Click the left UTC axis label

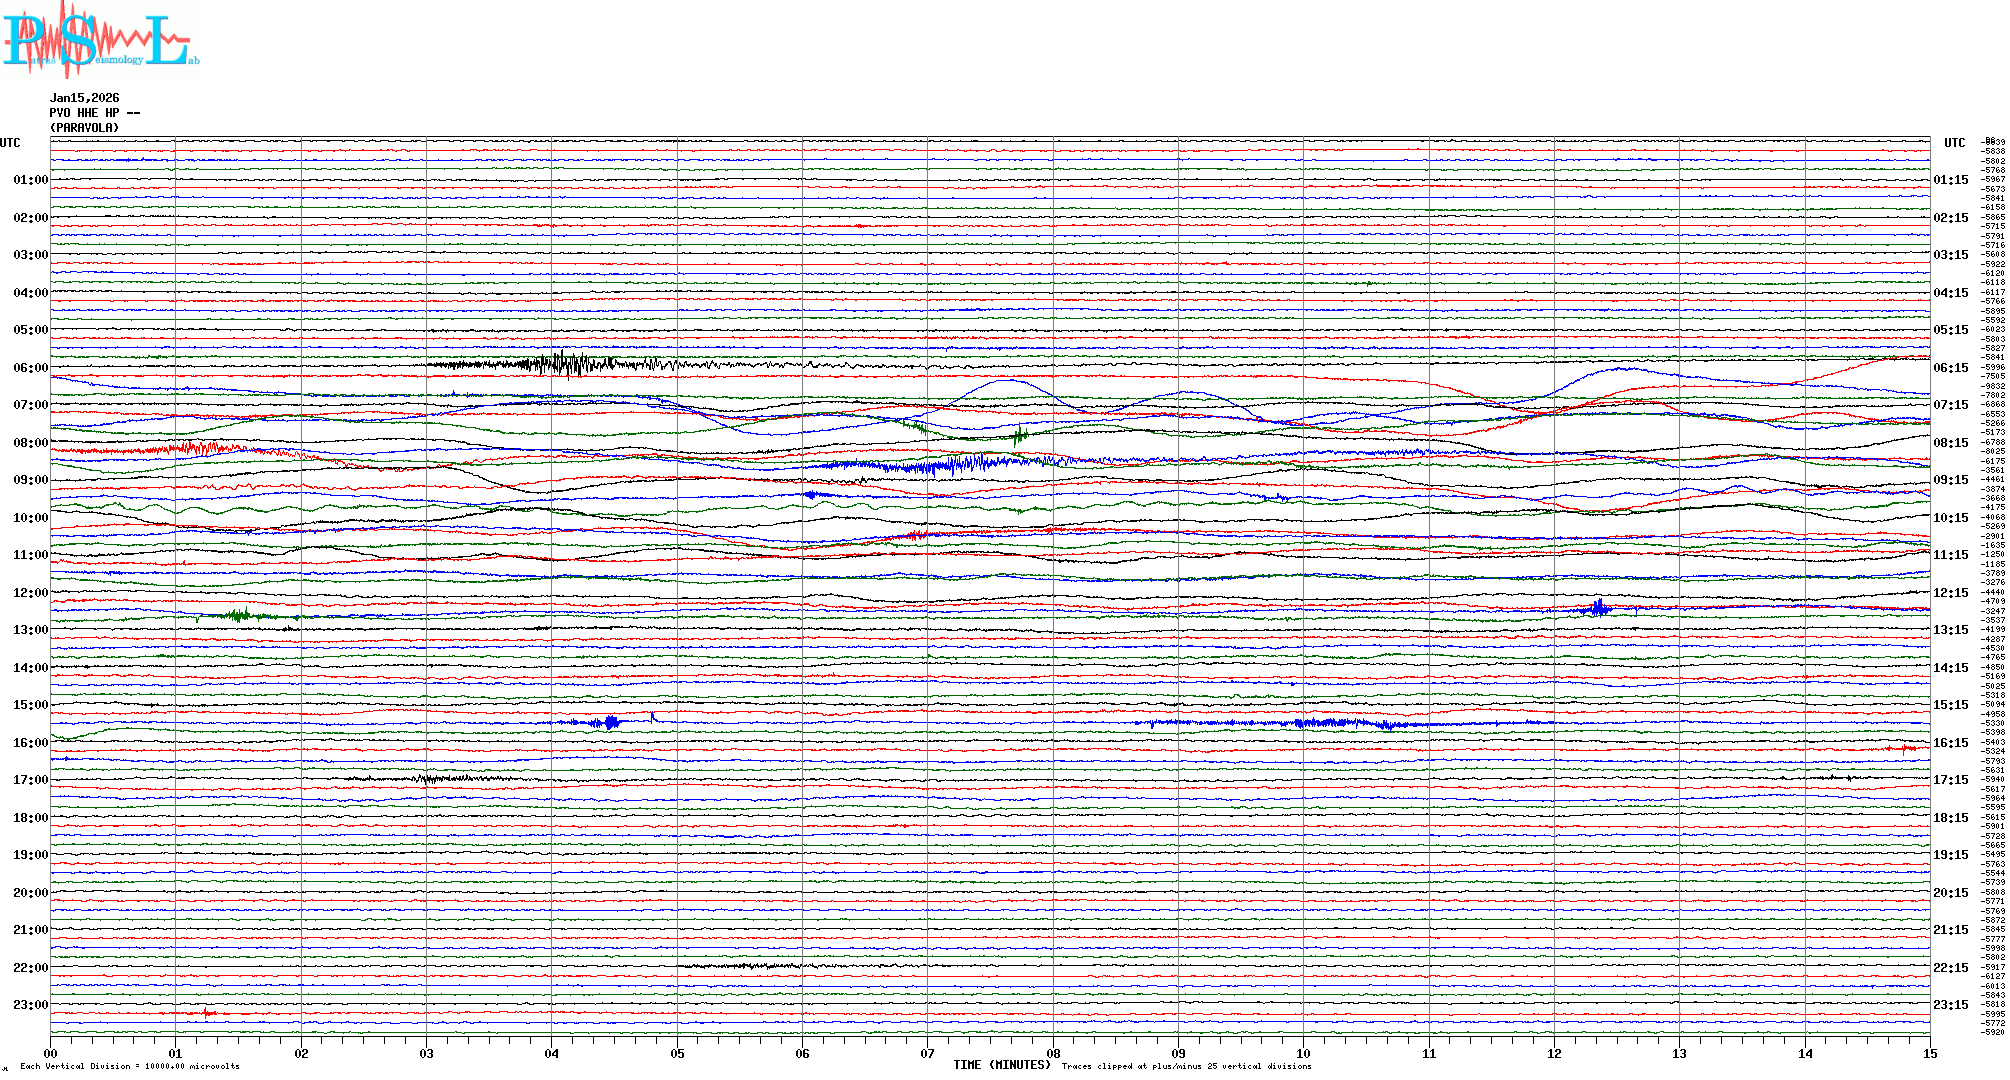tap(10, 143)
